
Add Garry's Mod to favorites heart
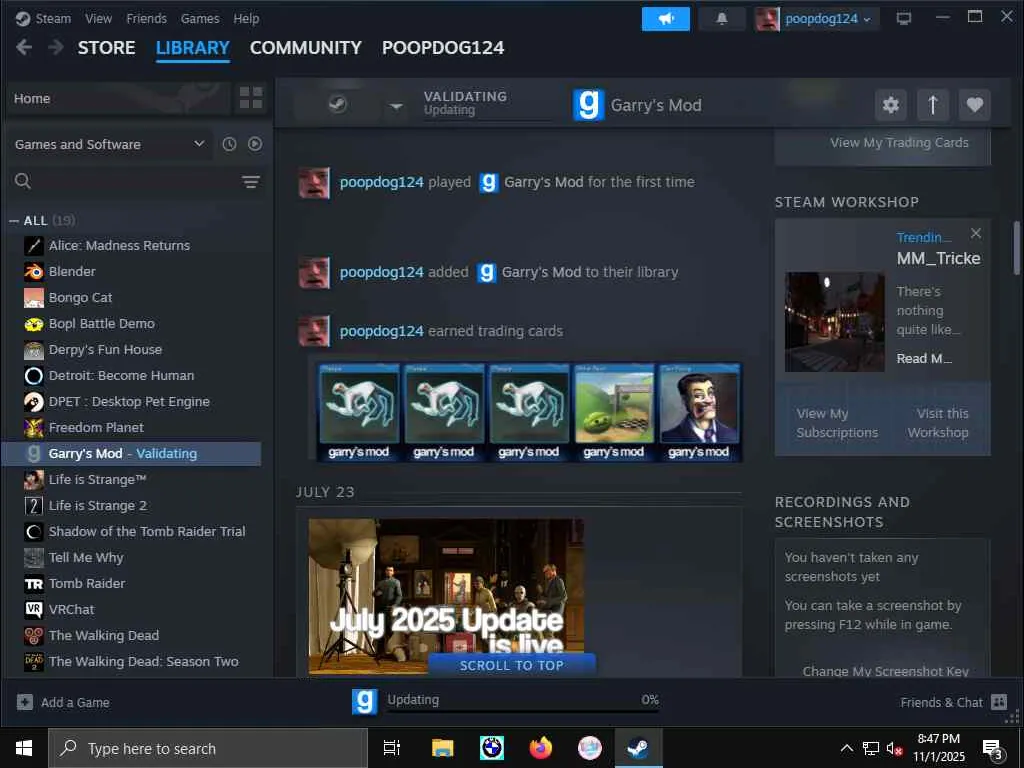click(x=974, y=105)
